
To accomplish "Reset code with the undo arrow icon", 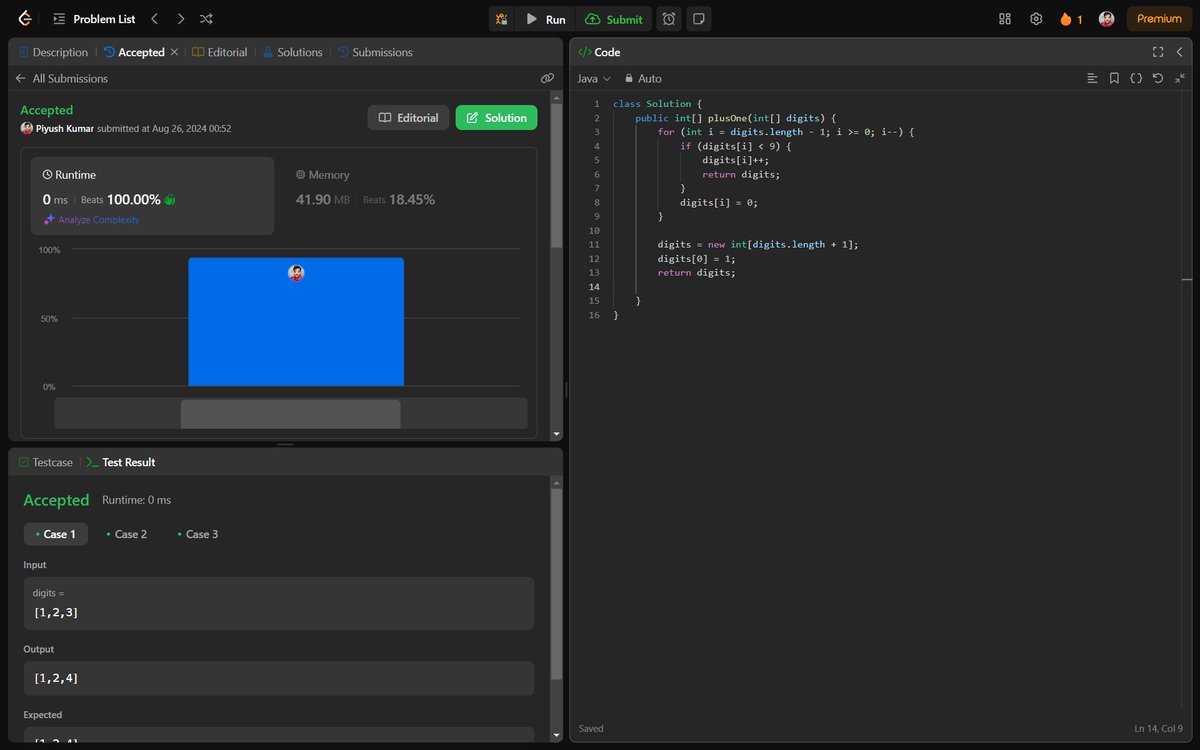I will [1158, 78].
